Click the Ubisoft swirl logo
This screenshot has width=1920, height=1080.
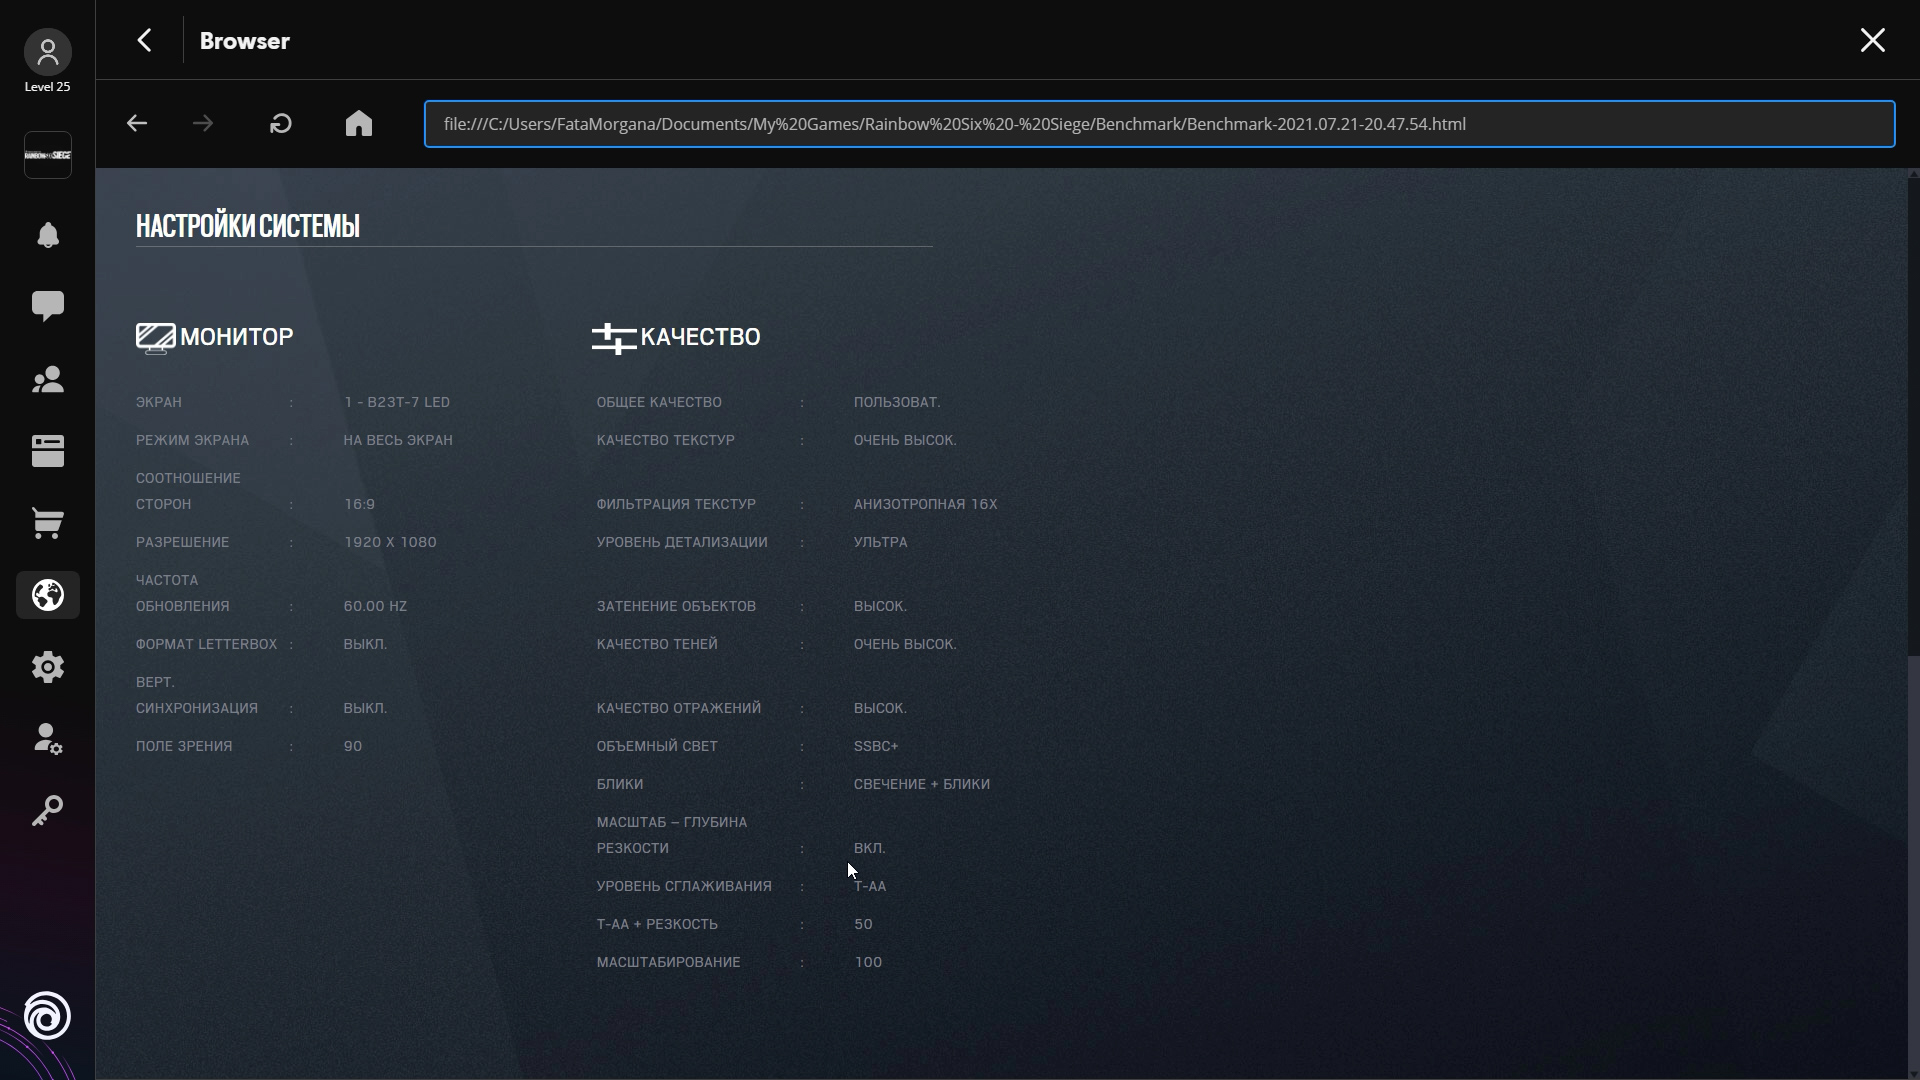[x=47, y=1016]
